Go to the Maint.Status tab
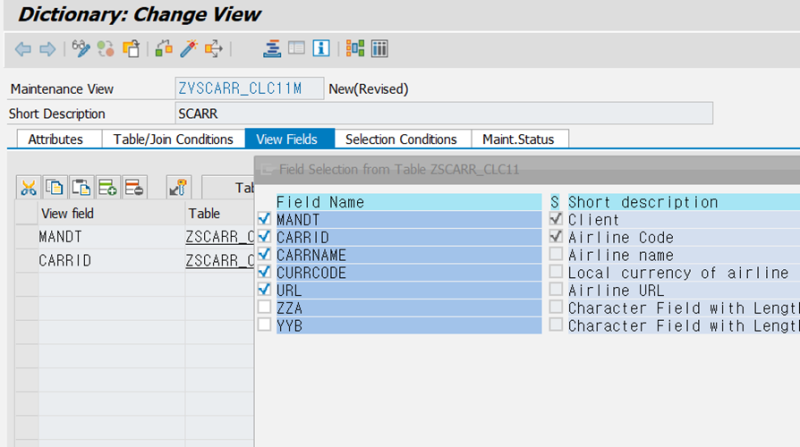The width and height of the screenshot is (800, 447). (518, 139)
